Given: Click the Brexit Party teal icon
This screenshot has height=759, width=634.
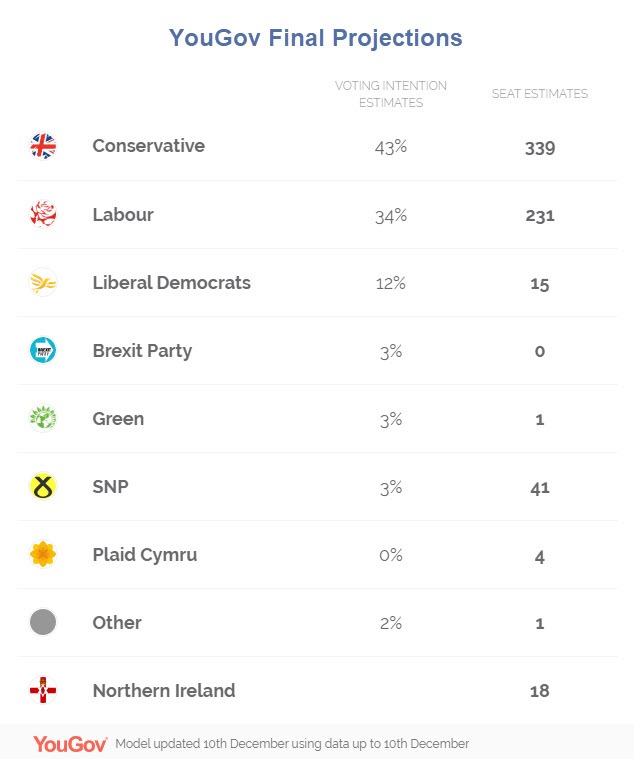Looking at the screenshot, I should coord(43,350).
